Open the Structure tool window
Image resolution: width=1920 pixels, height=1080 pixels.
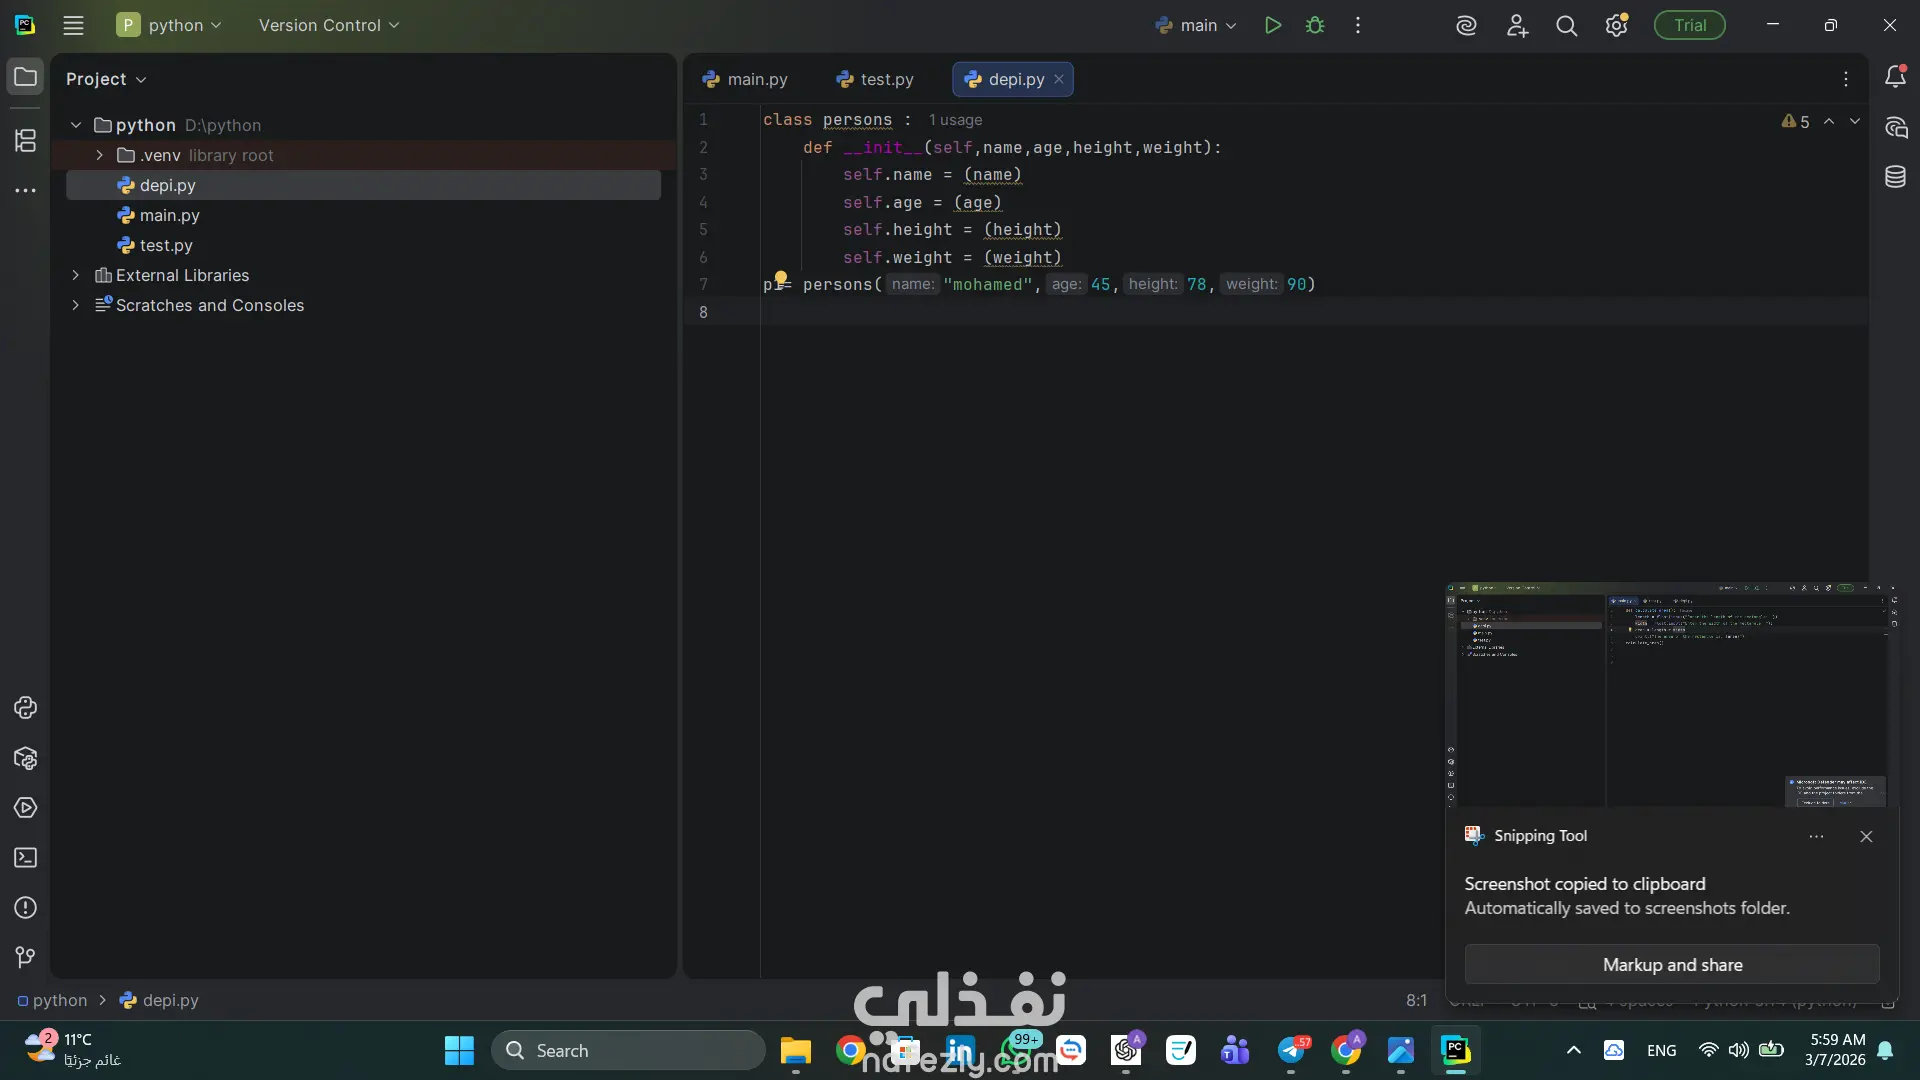[26, 141]
